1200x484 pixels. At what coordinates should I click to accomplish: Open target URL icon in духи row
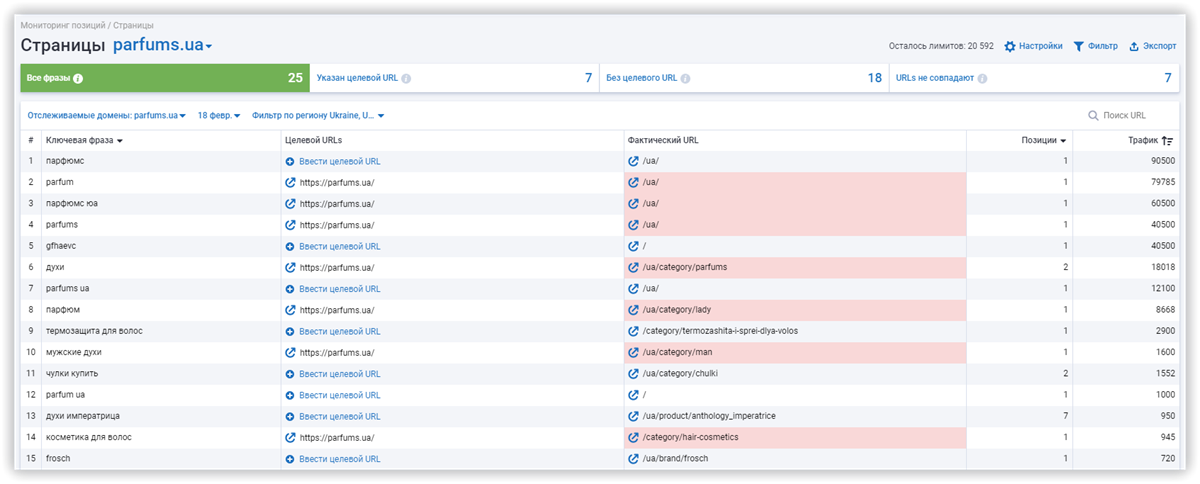click(x=290, y=267)
